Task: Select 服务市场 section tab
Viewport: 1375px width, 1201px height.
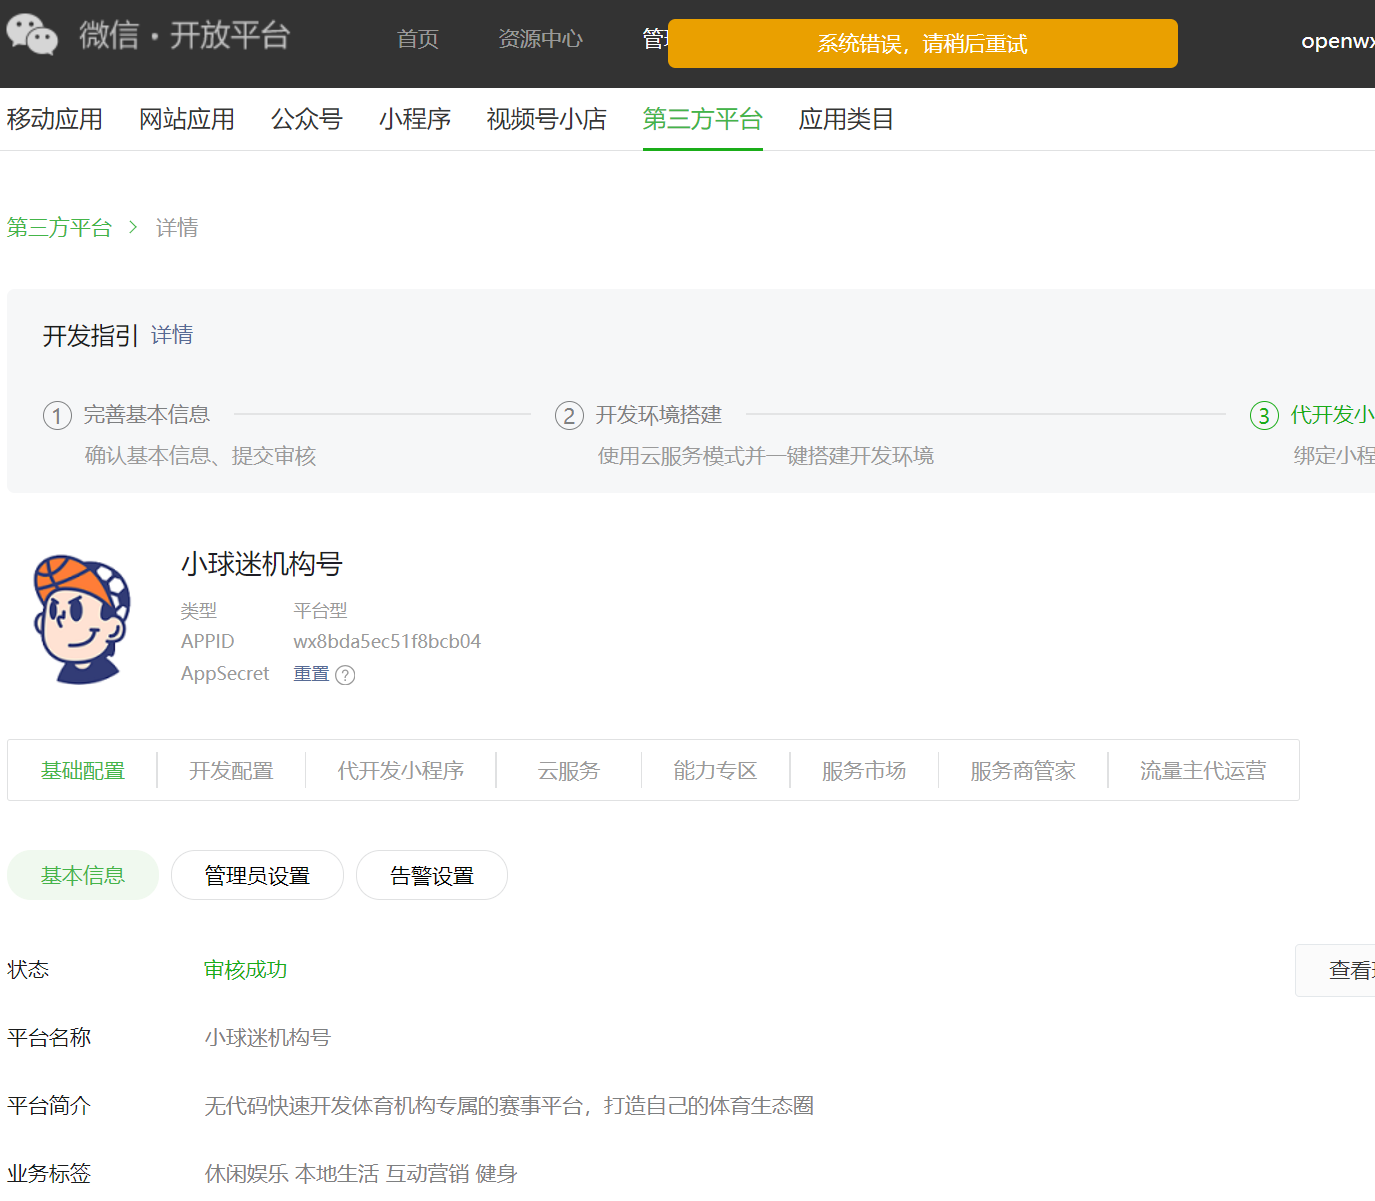Action: click(x=864, y=771)
